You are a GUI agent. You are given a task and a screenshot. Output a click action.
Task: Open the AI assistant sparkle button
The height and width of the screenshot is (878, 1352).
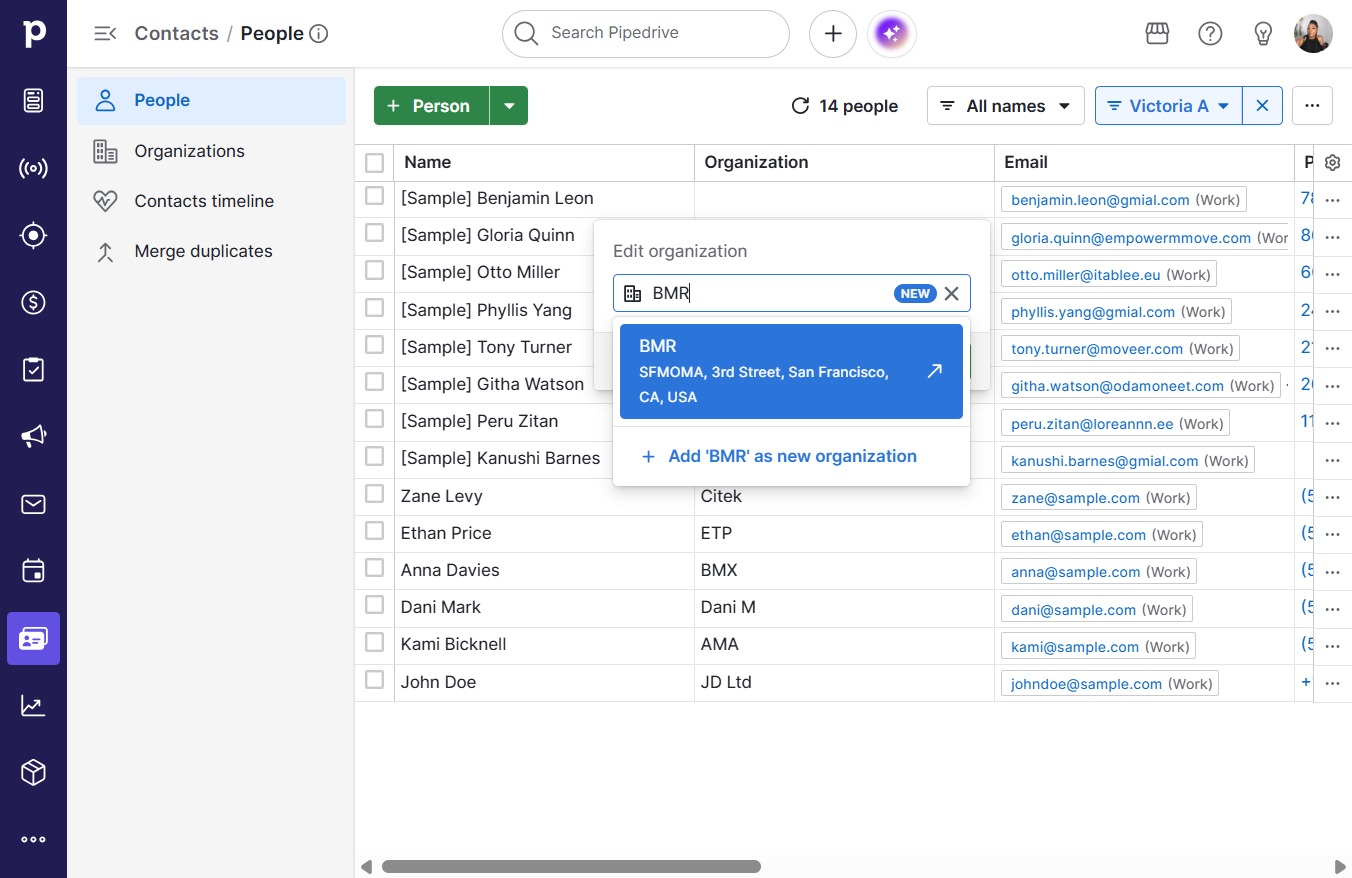coord(892,33)
